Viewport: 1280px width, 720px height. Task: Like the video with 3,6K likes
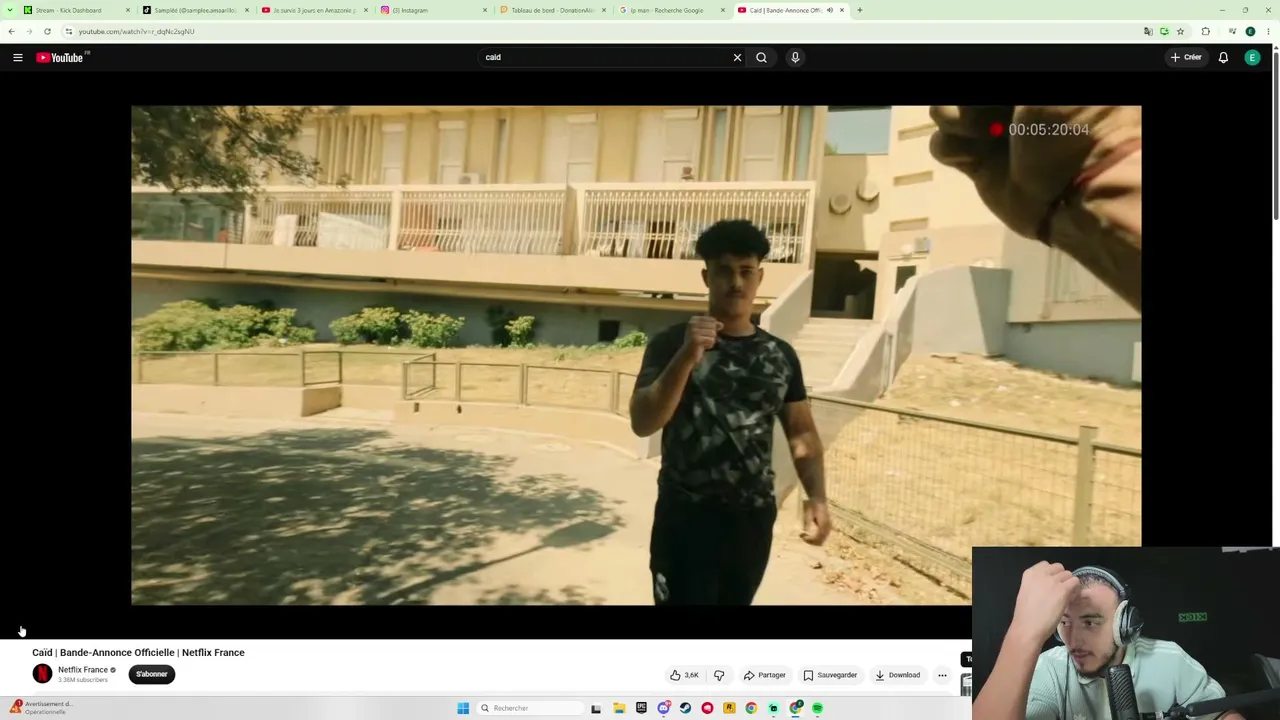pos(685,675)
